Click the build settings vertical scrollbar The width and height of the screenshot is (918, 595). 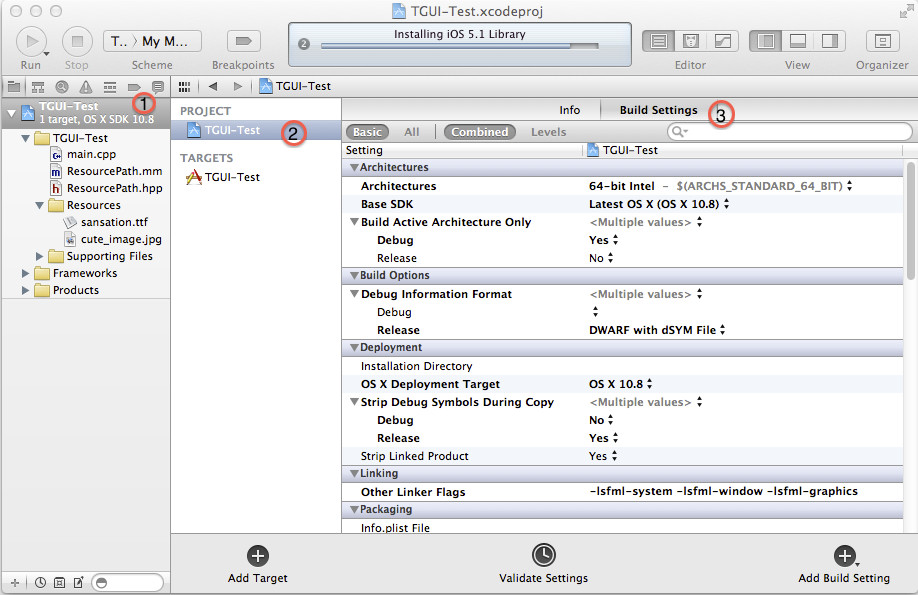tap(910, 220)
